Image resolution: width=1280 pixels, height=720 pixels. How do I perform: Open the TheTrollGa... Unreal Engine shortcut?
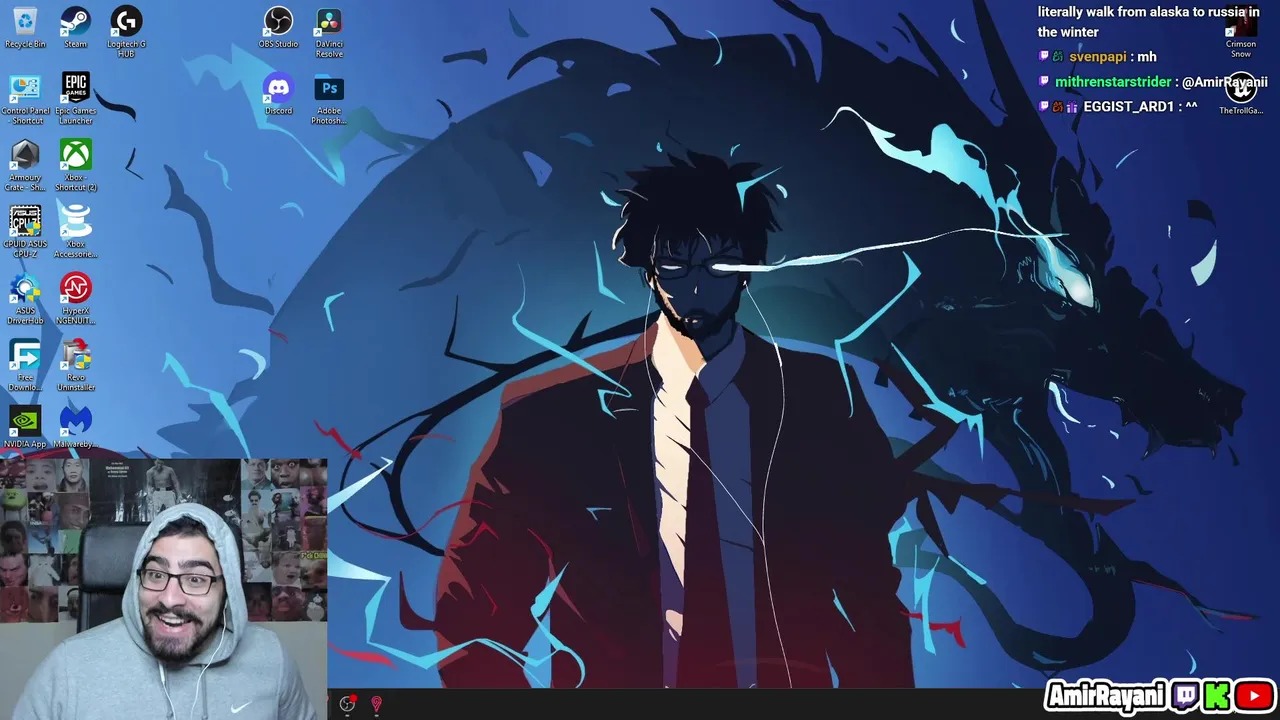click(1241, 94)
